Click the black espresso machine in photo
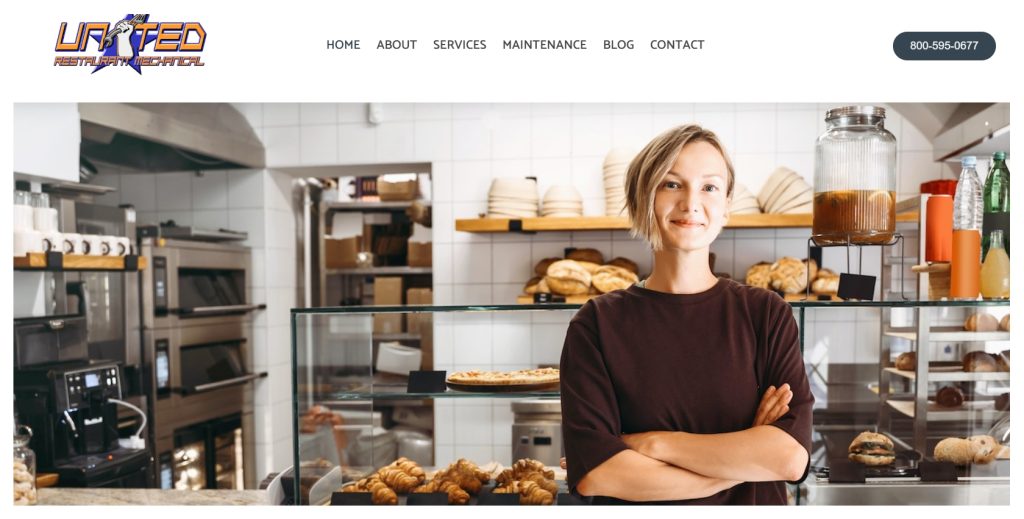 [x=78, y=418]
